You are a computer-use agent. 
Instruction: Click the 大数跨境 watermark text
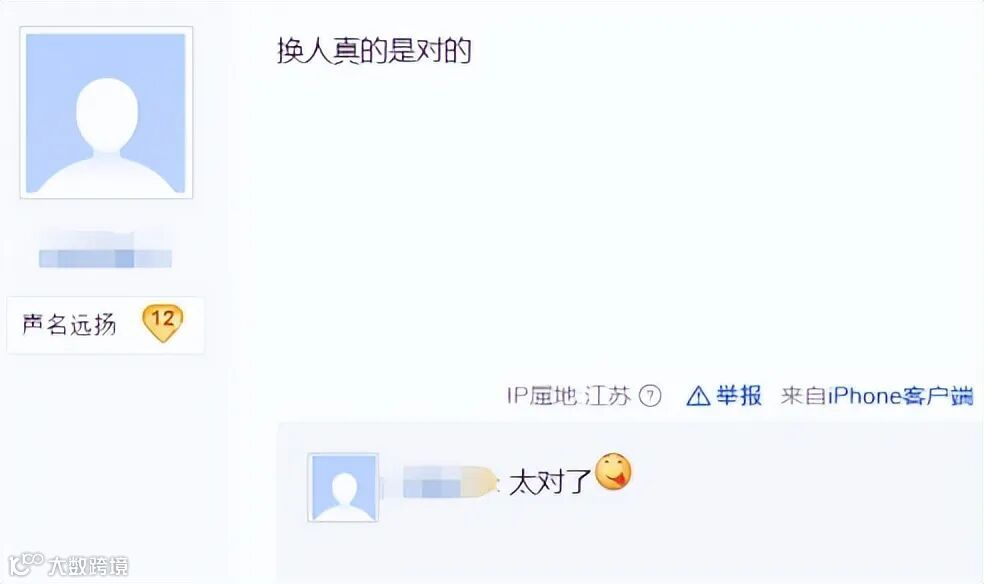point(88,566)
